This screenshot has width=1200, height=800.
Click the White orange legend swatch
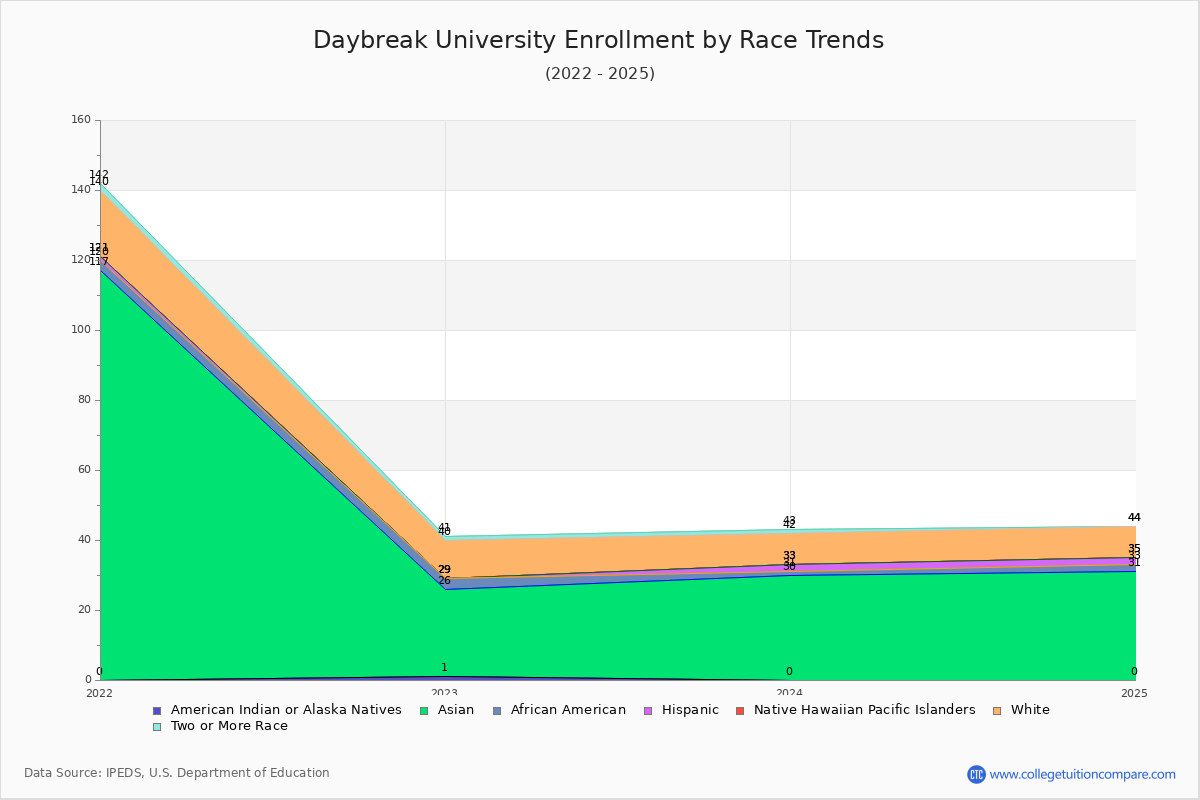(997, 711)
